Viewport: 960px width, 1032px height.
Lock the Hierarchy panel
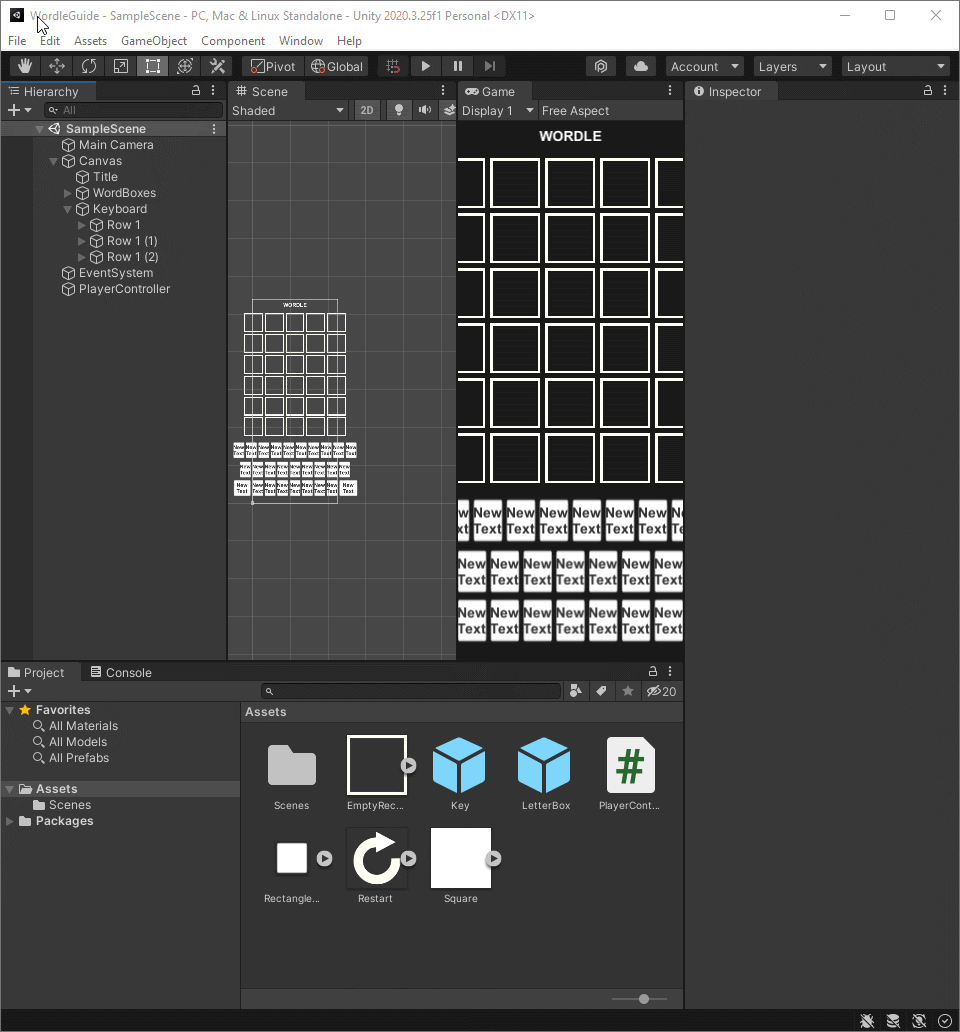pyautogui.click(x=195, y=91)
